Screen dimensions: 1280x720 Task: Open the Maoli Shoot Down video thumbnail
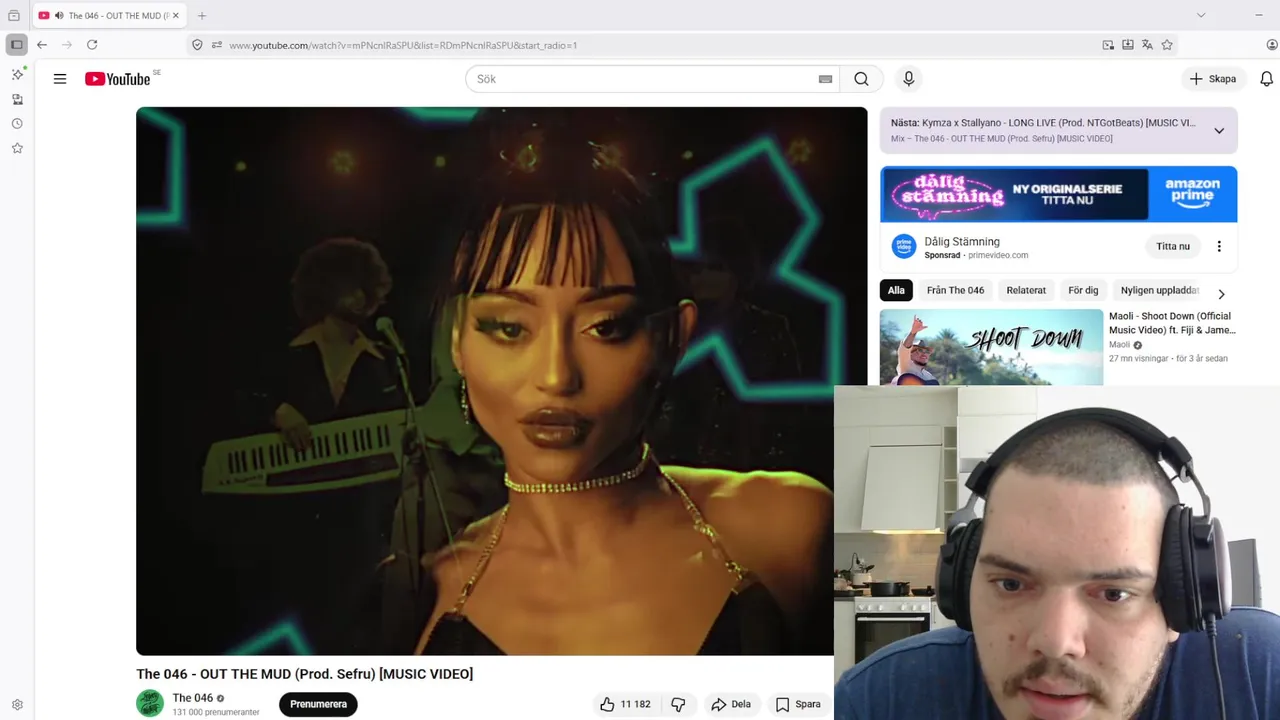click(991, 347)
